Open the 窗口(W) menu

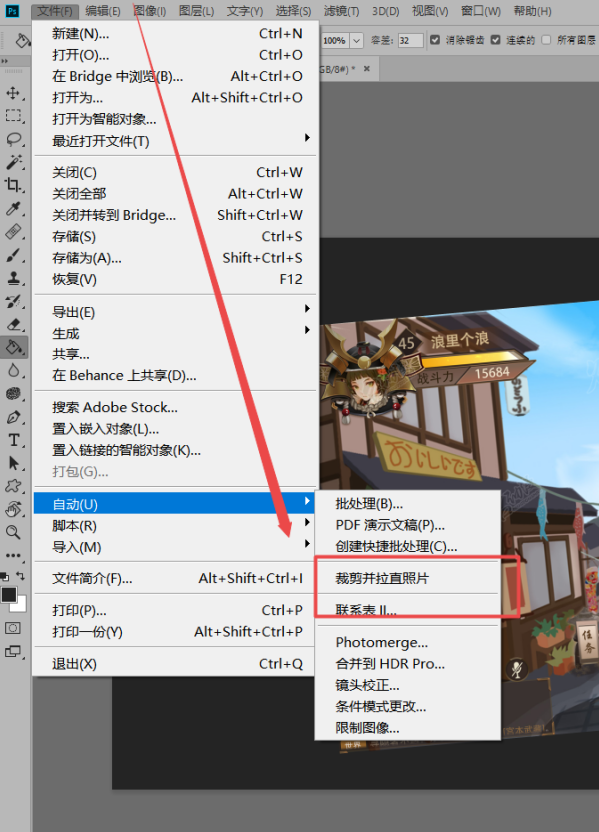481,11
